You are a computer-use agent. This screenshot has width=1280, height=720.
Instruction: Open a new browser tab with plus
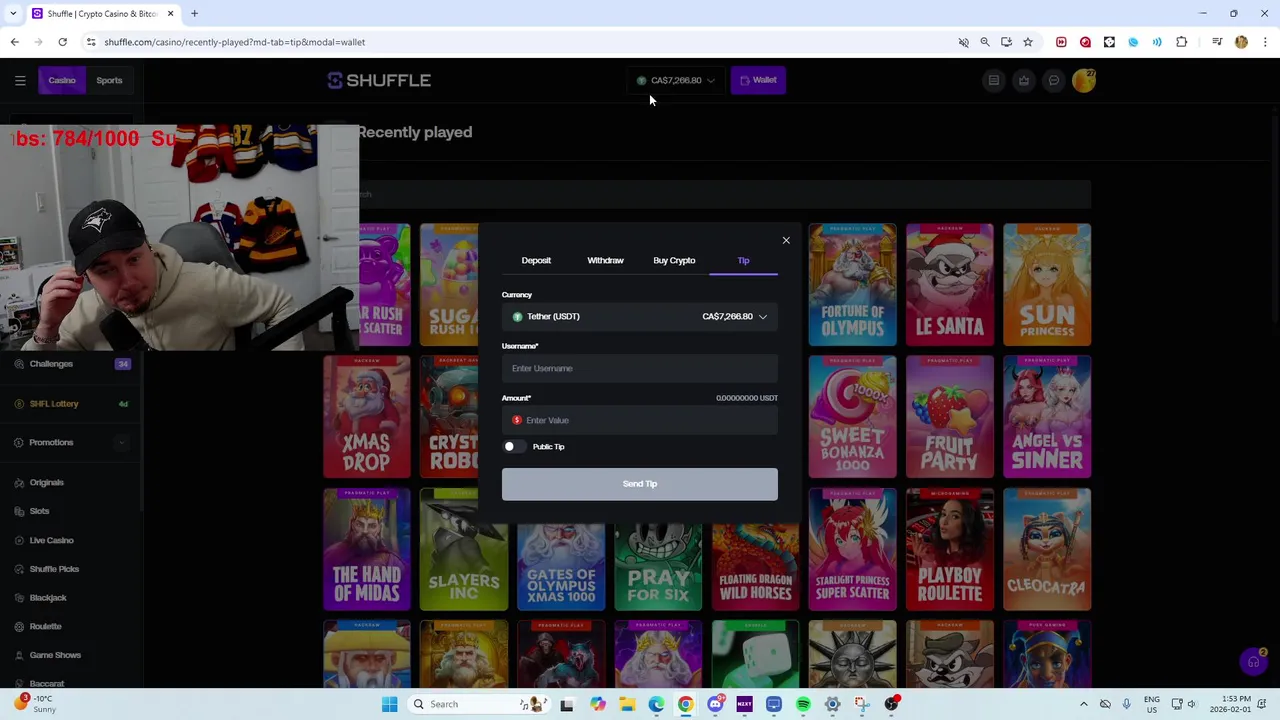coord(194,14)
